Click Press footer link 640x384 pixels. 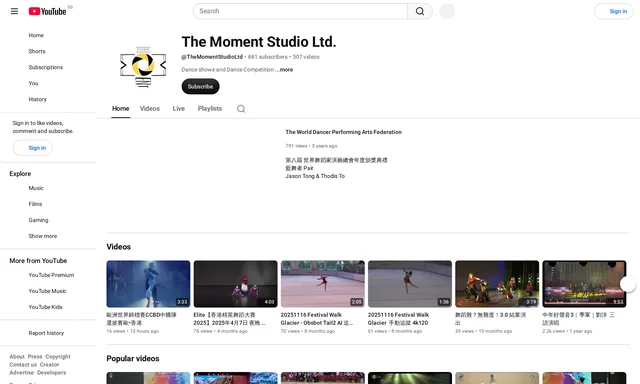coord(35,356)
